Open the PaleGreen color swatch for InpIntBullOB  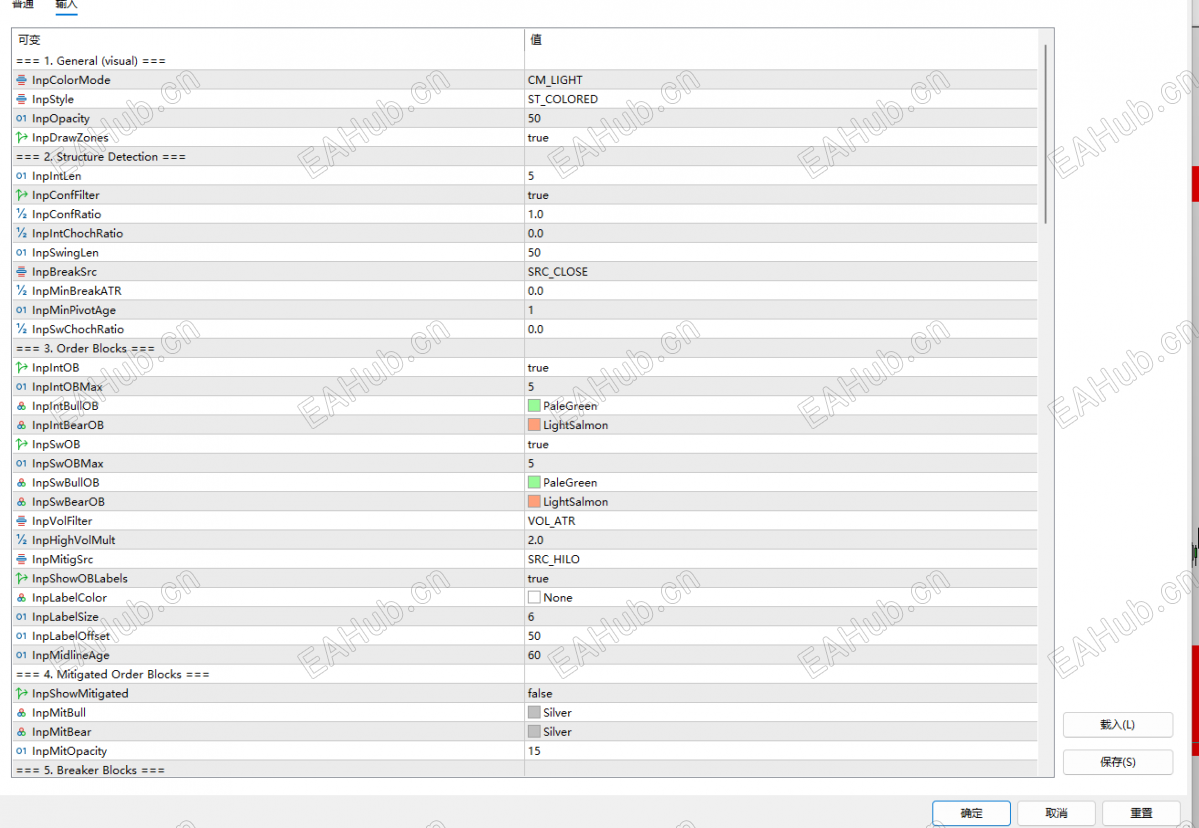coord(534,406)
